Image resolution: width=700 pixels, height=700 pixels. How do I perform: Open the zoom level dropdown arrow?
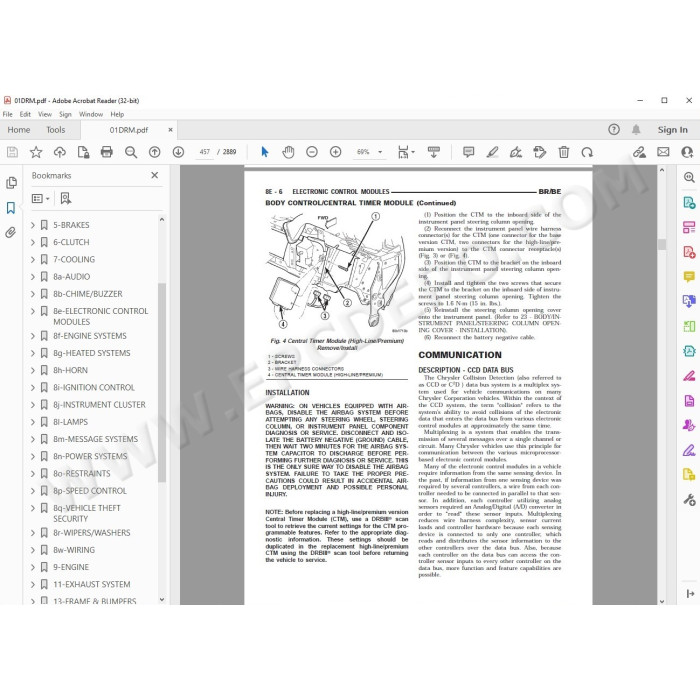[x=380, y=152]
